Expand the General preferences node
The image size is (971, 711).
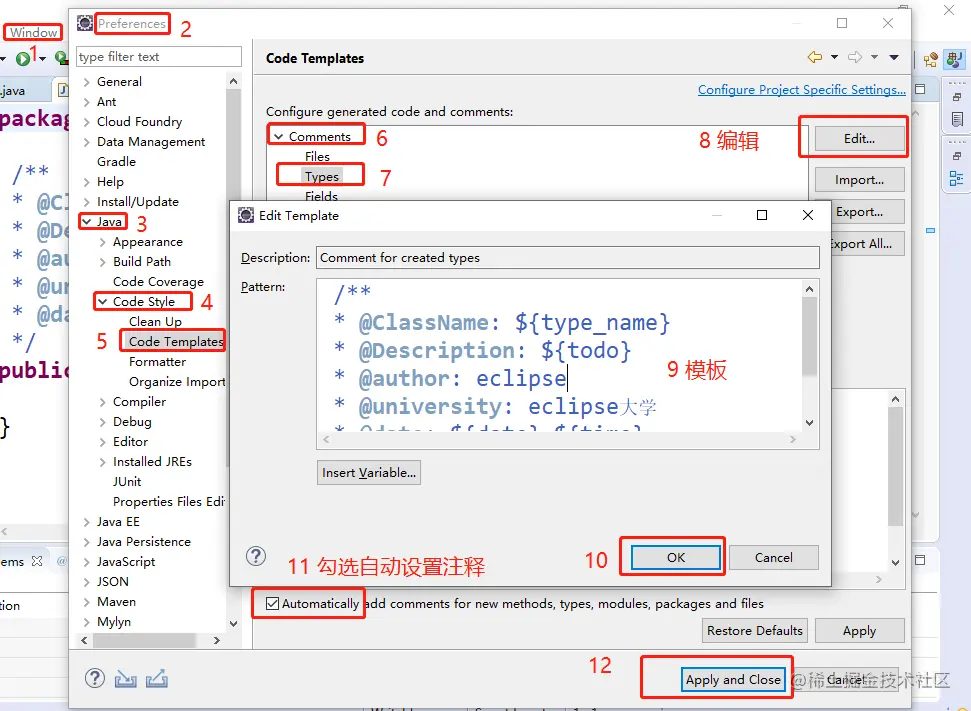tap(87, 82)
